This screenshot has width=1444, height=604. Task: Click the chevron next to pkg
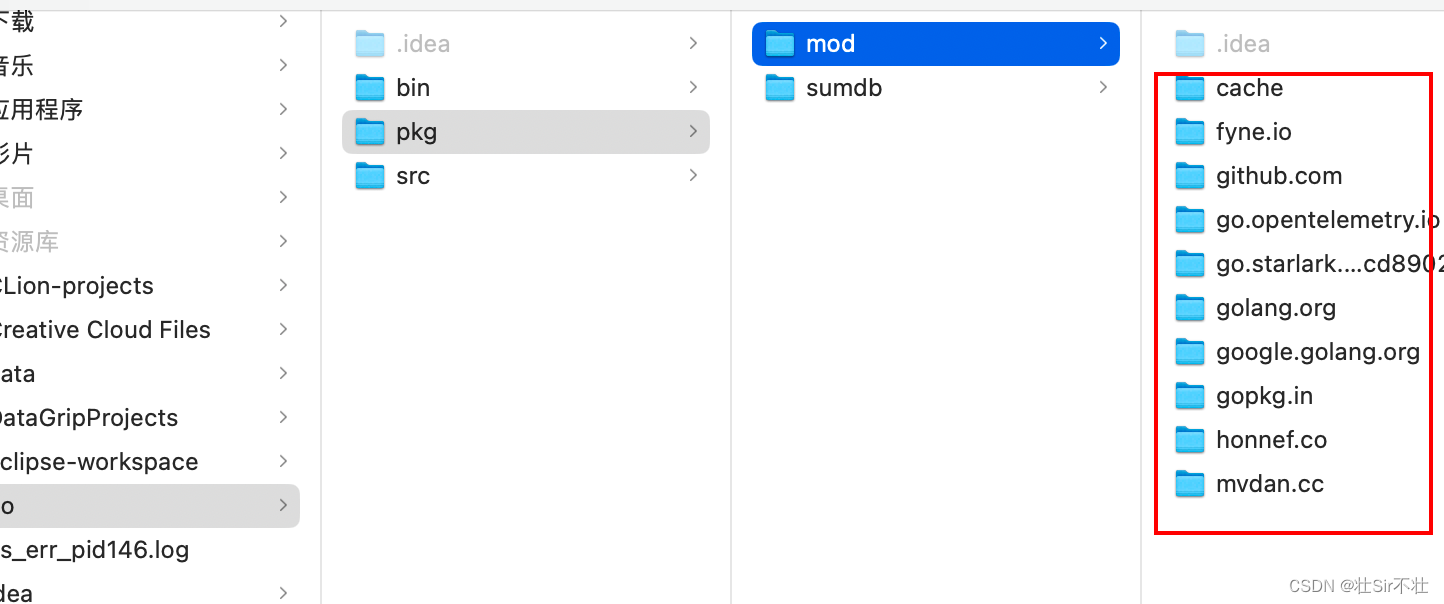click(692, 131)
